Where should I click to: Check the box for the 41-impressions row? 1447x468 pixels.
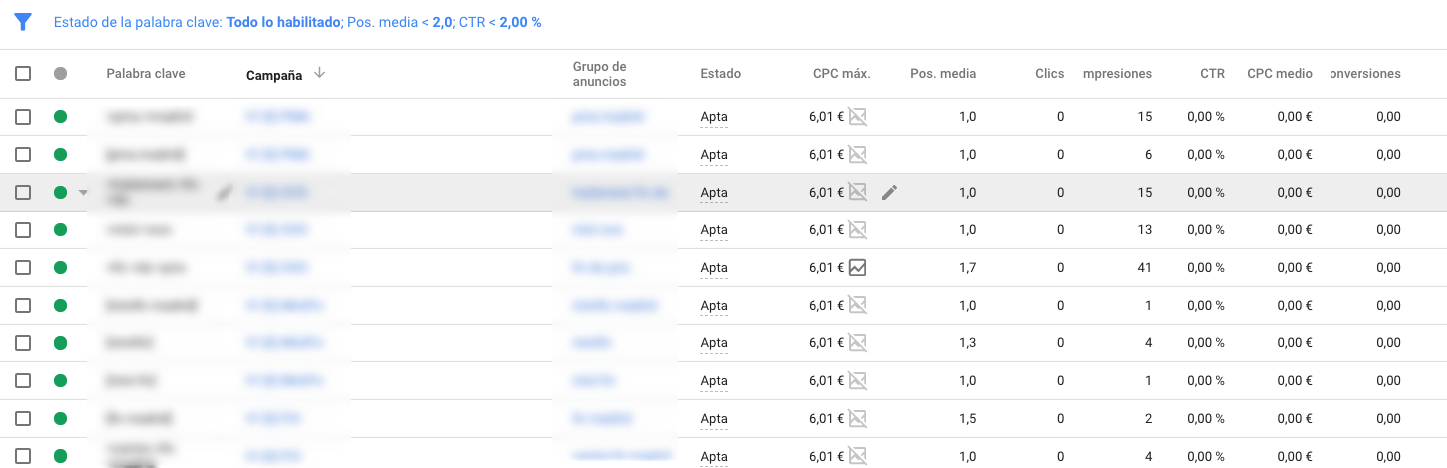click(x=23, y=268)
